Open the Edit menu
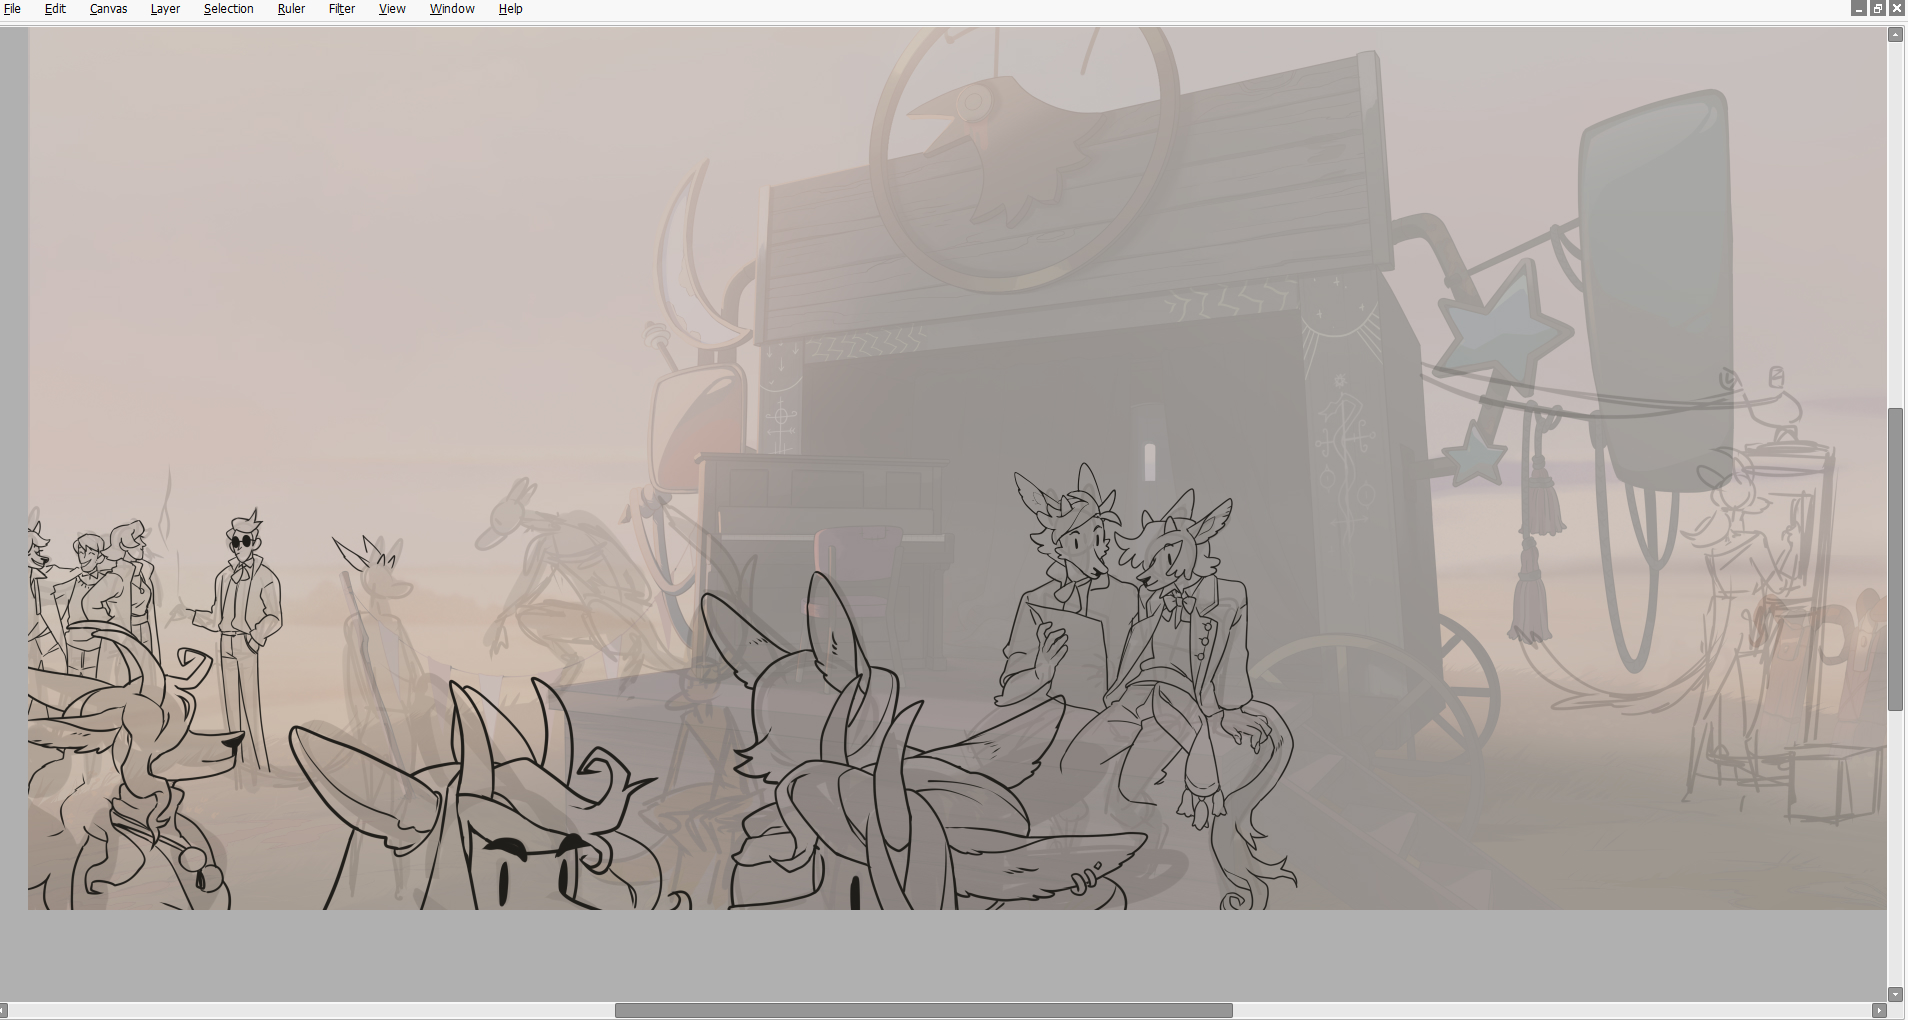This screenshot has width=1908, height=1020. click(x=55, y=9)
